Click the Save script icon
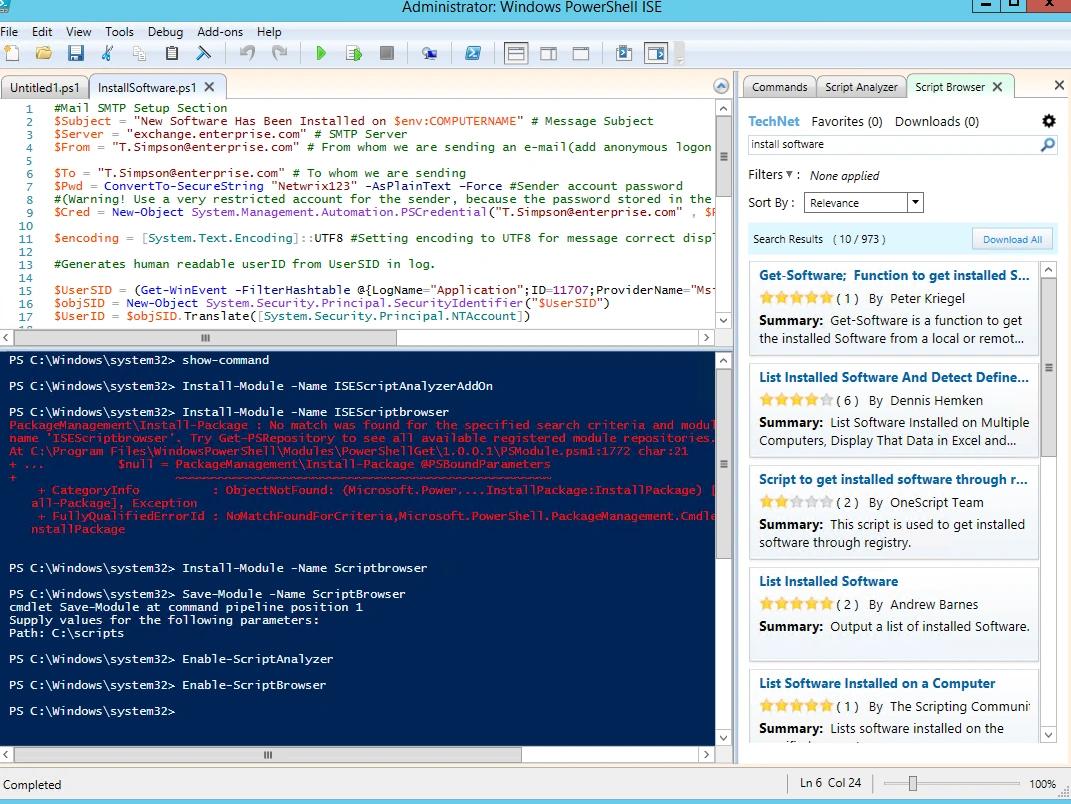 [75, 54]
